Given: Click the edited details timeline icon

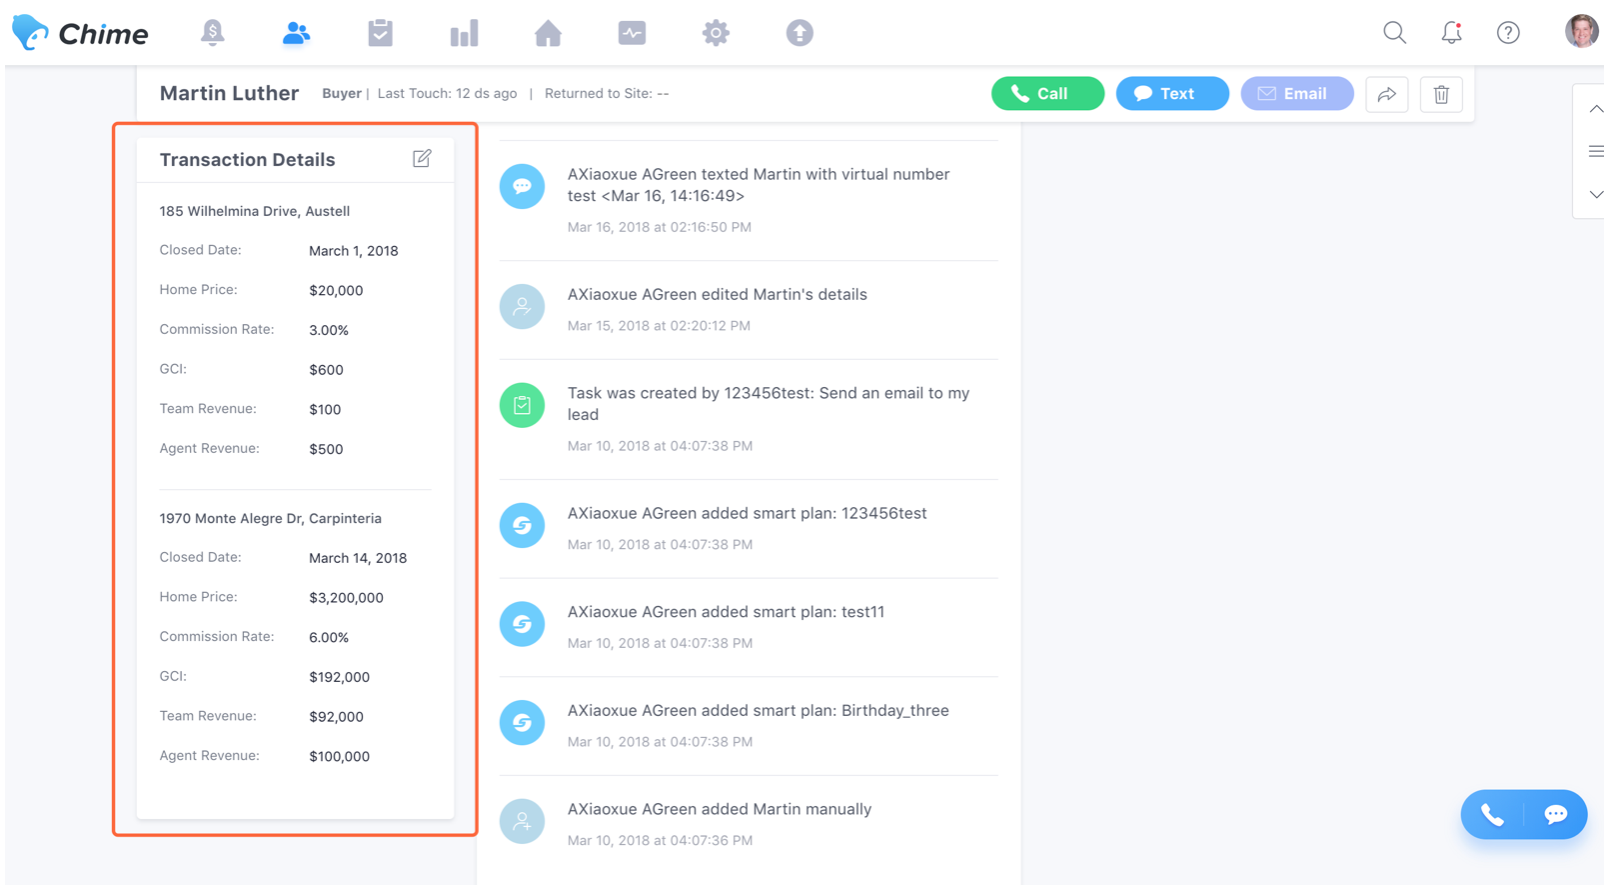Looking at the screenshot, I should [x=522, y=306].
